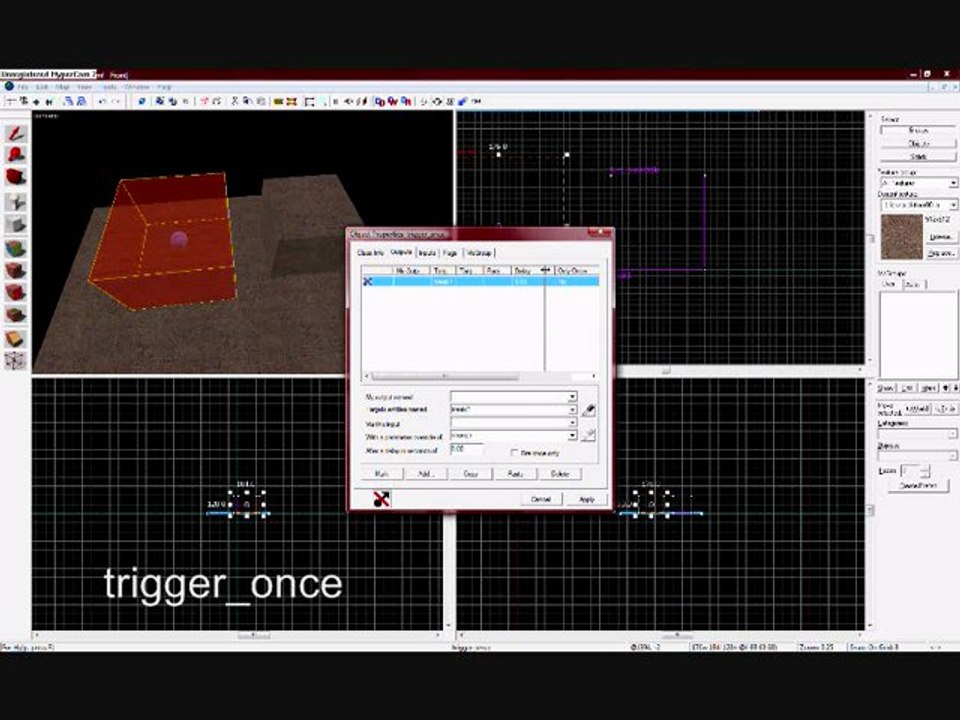960x720 pixels.
Task: Click the Delete button in dialog
Action: coord(560,474)
